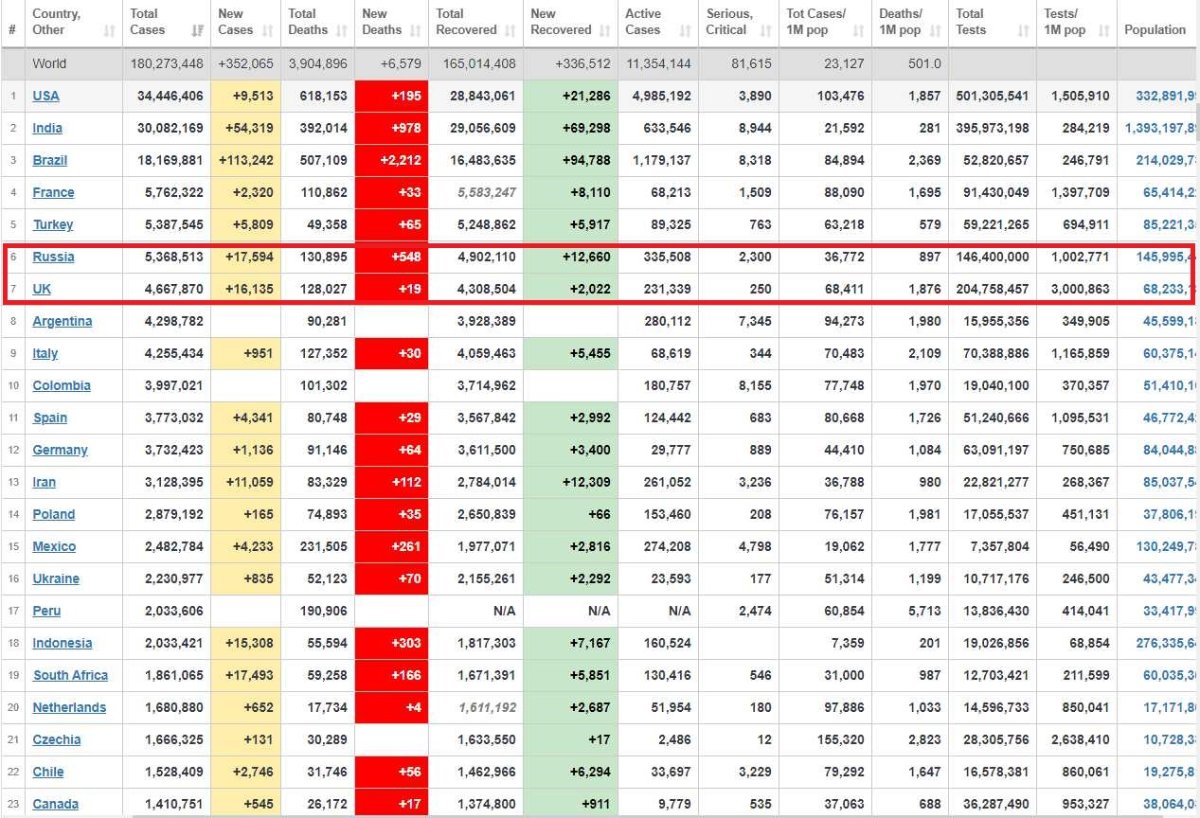The width and height of the screenshot is (1200, 818).
Task: Open the Brazil country link
Action: click(x=50, y=160)
